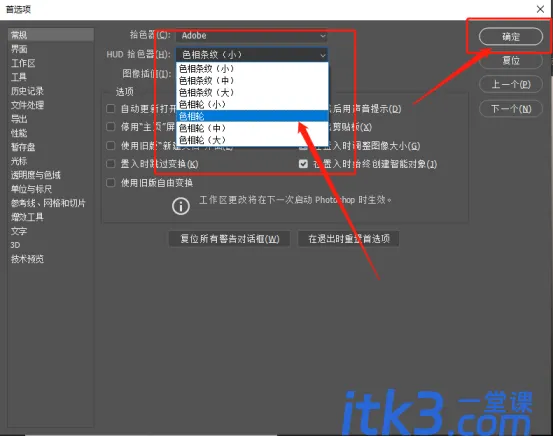
Task: Select 文字 category in sidebar
Action: 51,231
